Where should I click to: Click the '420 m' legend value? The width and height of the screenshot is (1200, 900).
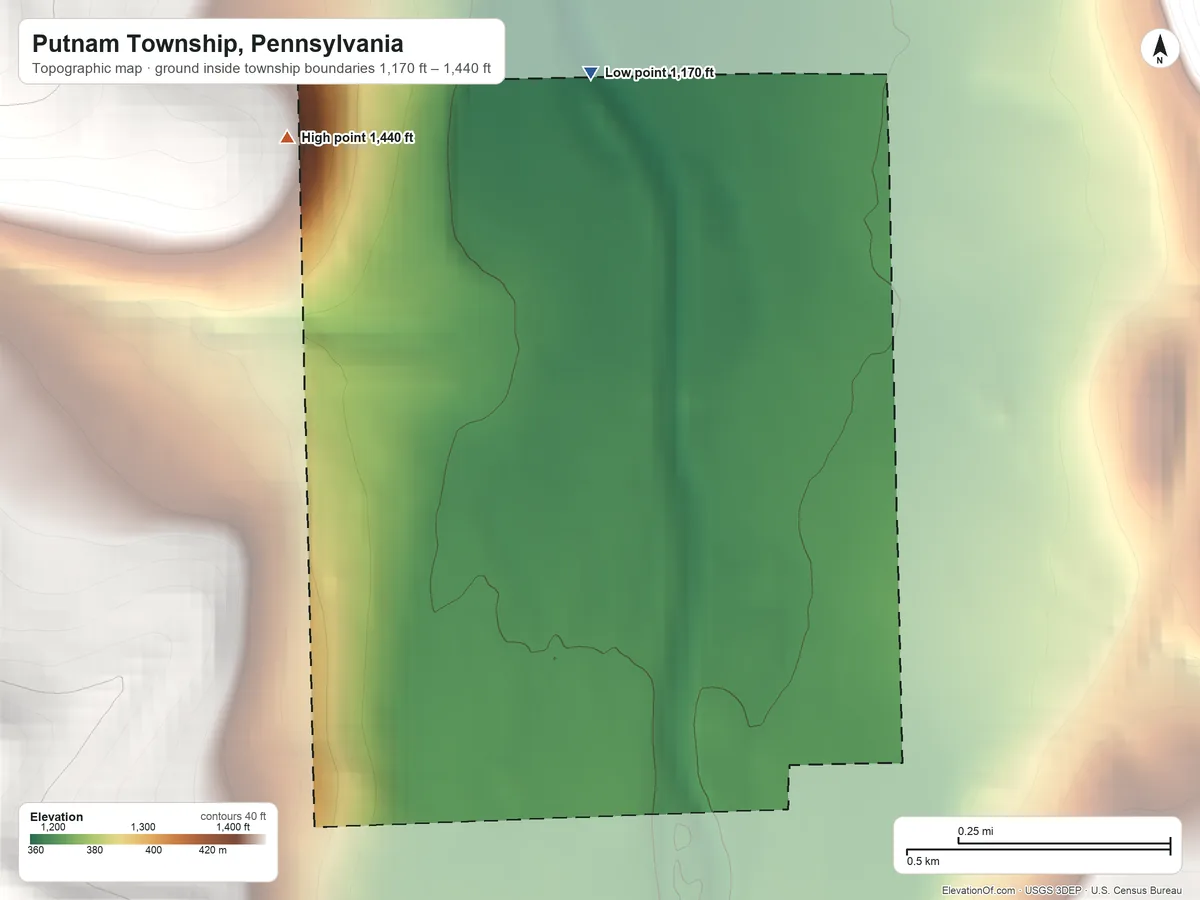point(214,851)
